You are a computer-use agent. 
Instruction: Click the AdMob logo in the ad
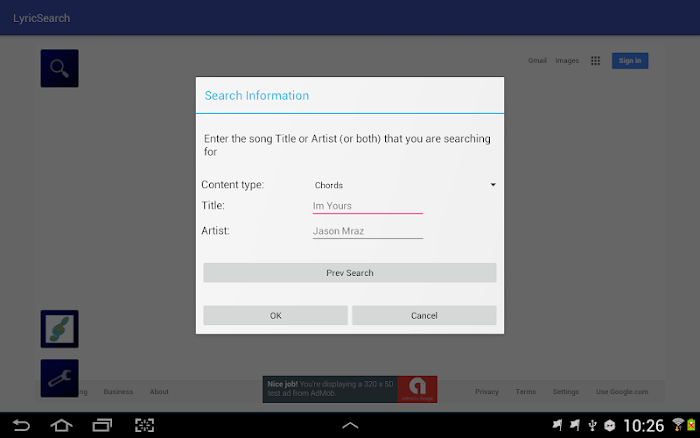(x=417, y=388)
